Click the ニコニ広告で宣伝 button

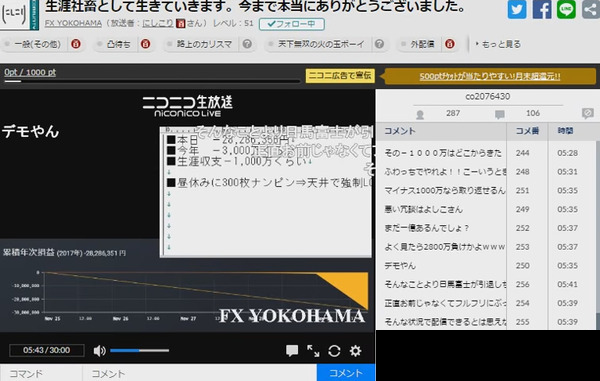click(x=340, y=75)
